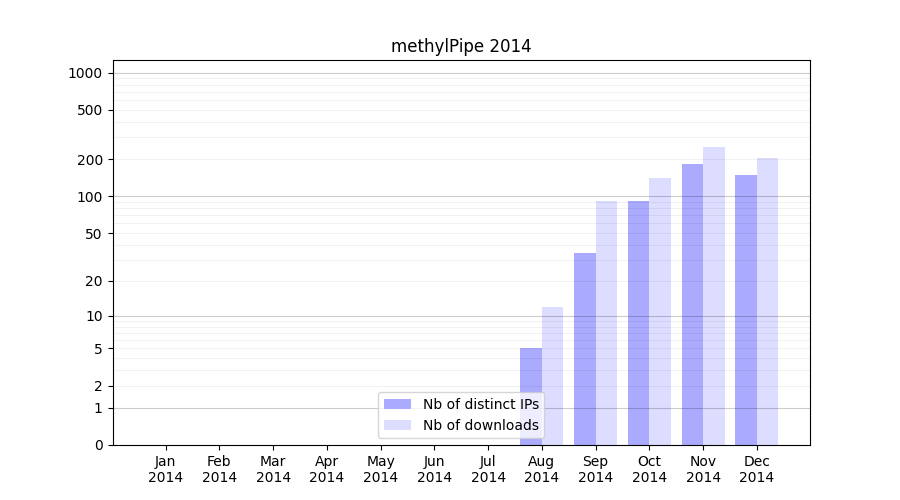Click the 'Nb of distinct IPs' legend swatch

tap(397, 404)
